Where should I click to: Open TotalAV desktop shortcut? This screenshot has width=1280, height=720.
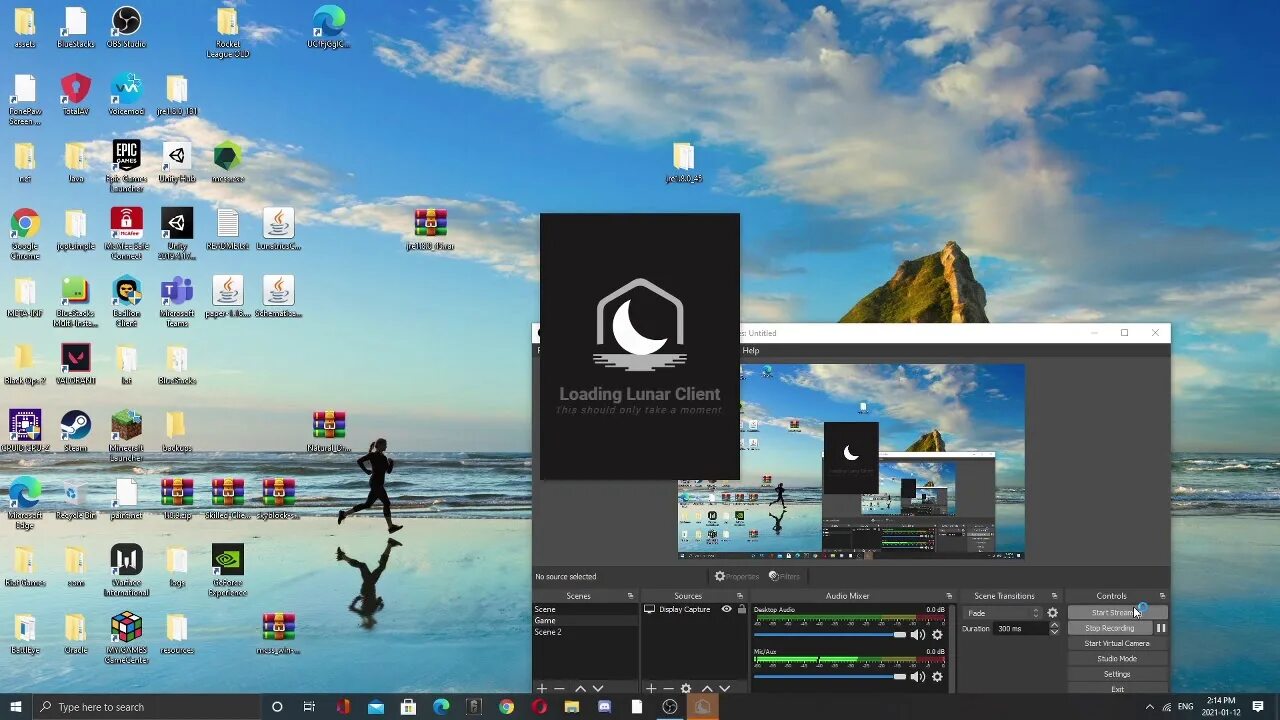[x=76, y=94]
